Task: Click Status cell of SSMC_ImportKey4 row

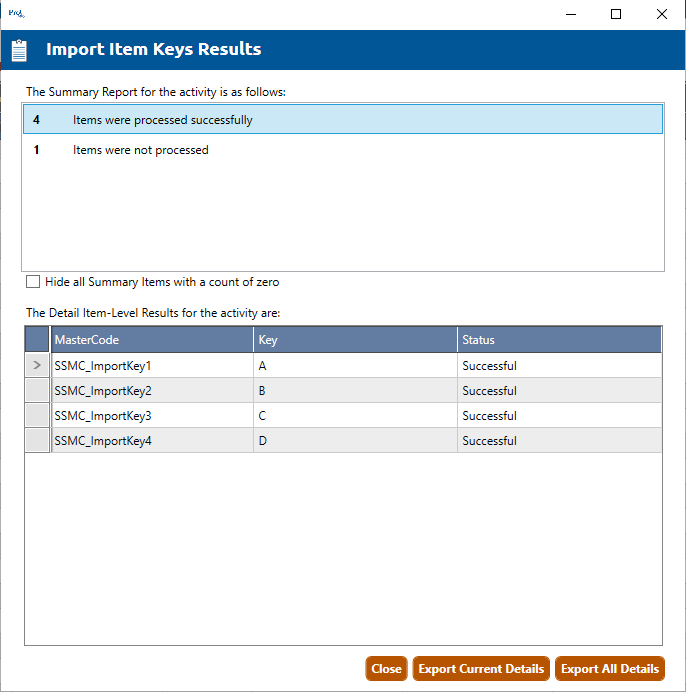Action: click(x=559, y=441)
